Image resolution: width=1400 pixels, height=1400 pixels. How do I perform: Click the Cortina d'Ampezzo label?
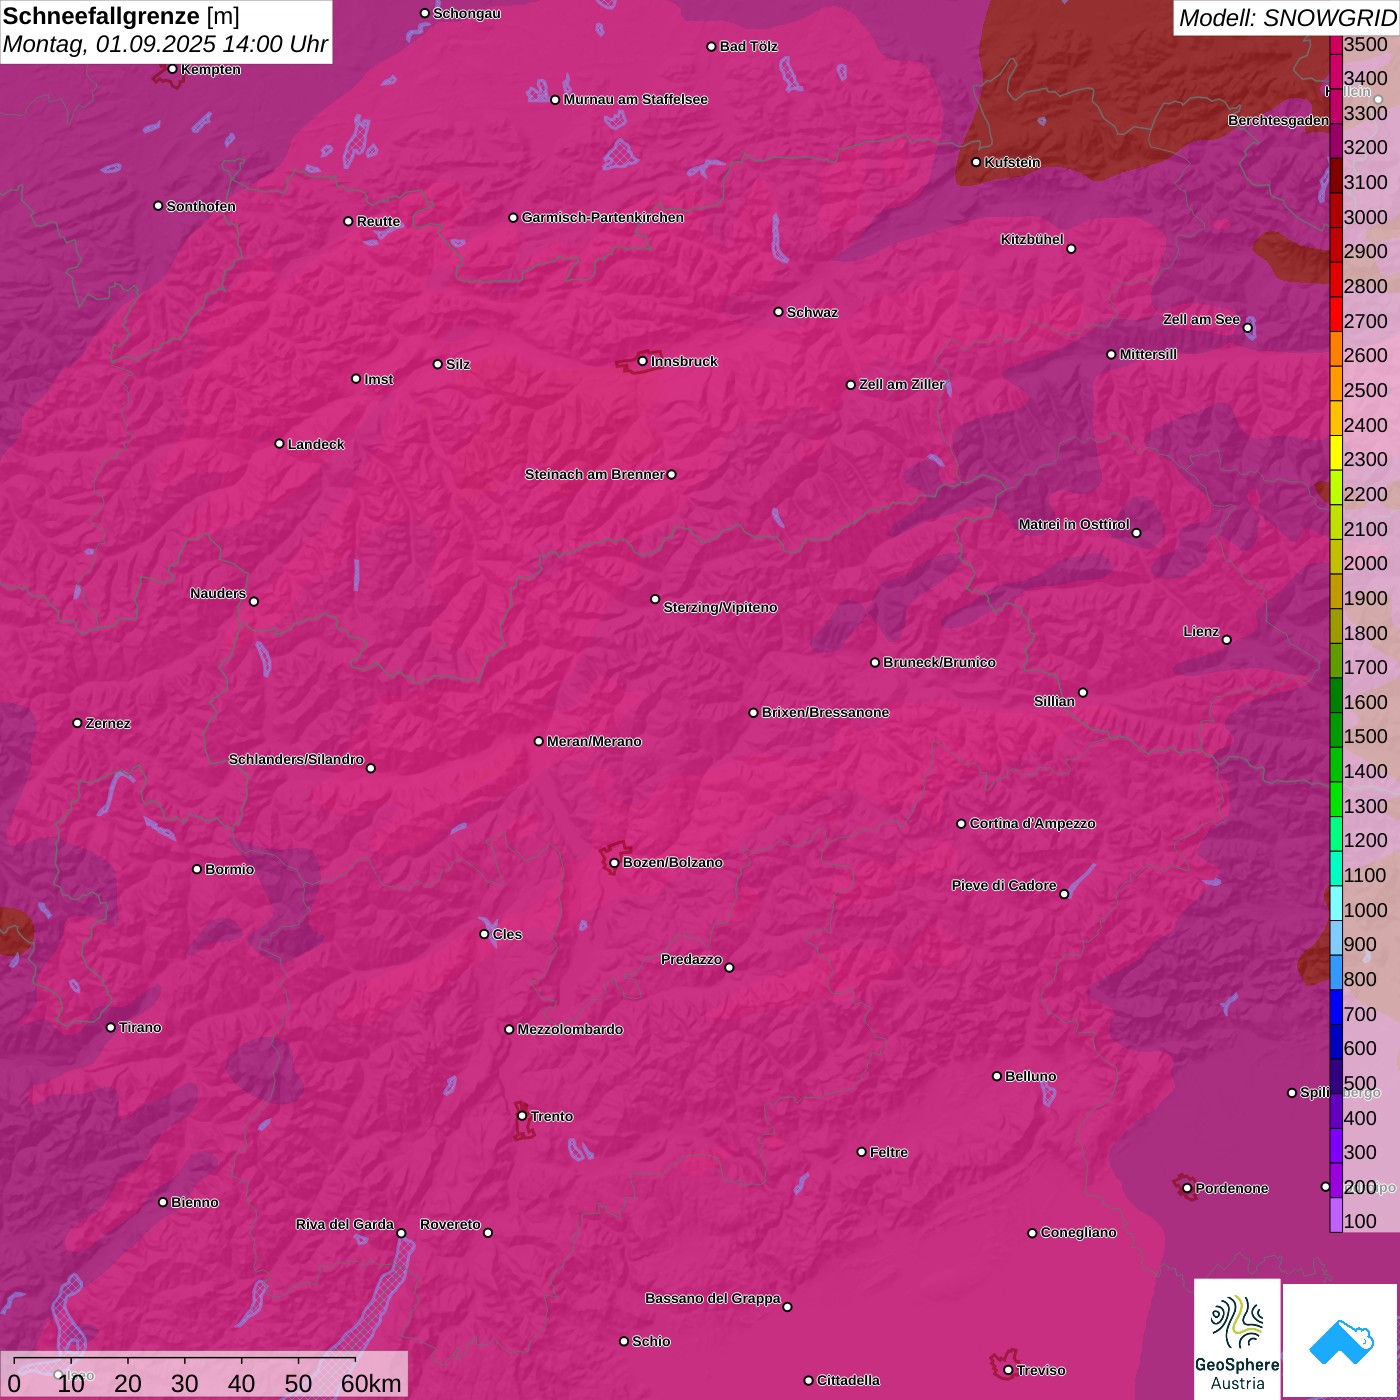[x=1032, y=823]
